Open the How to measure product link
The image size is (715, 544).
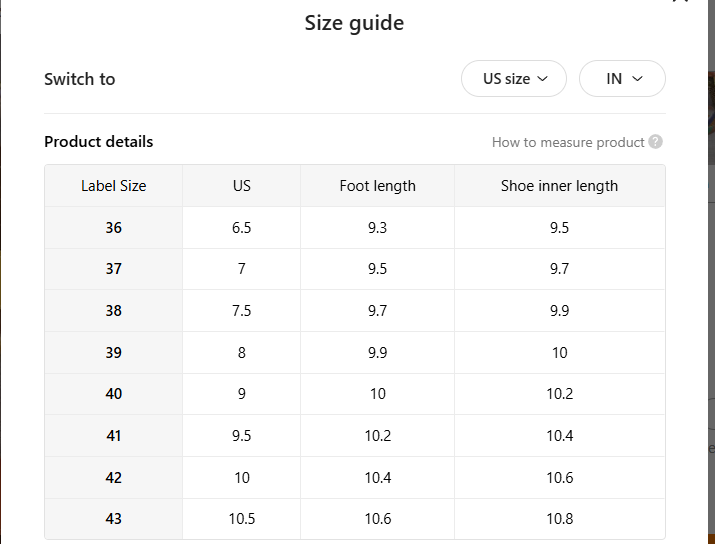(568, 142)
